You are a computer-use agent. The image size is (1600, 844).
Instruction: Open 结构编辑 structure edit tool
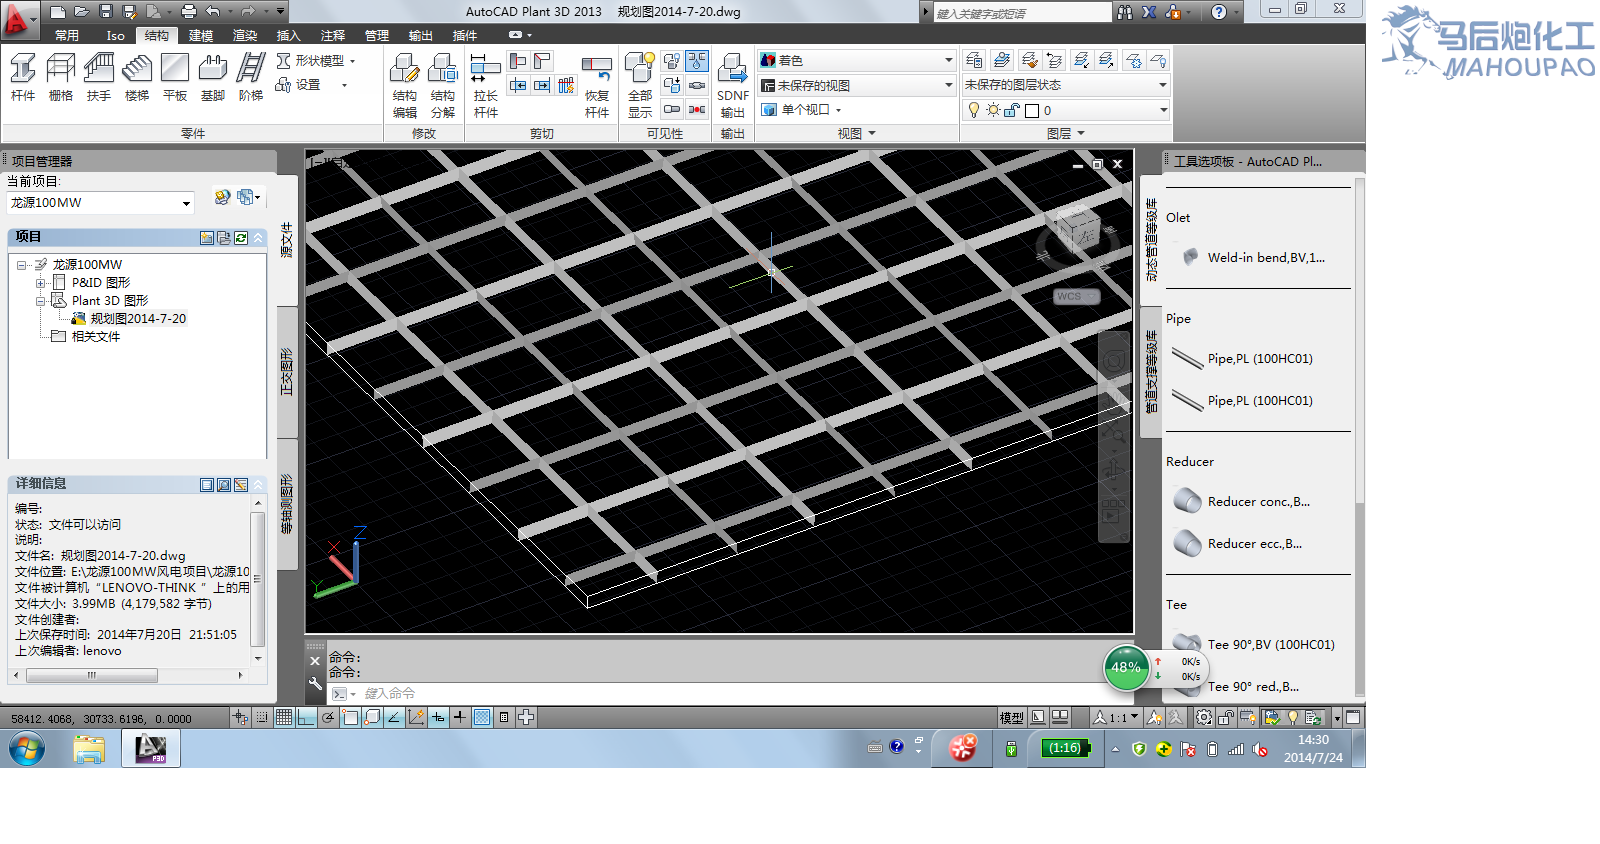tap(405, 86)
